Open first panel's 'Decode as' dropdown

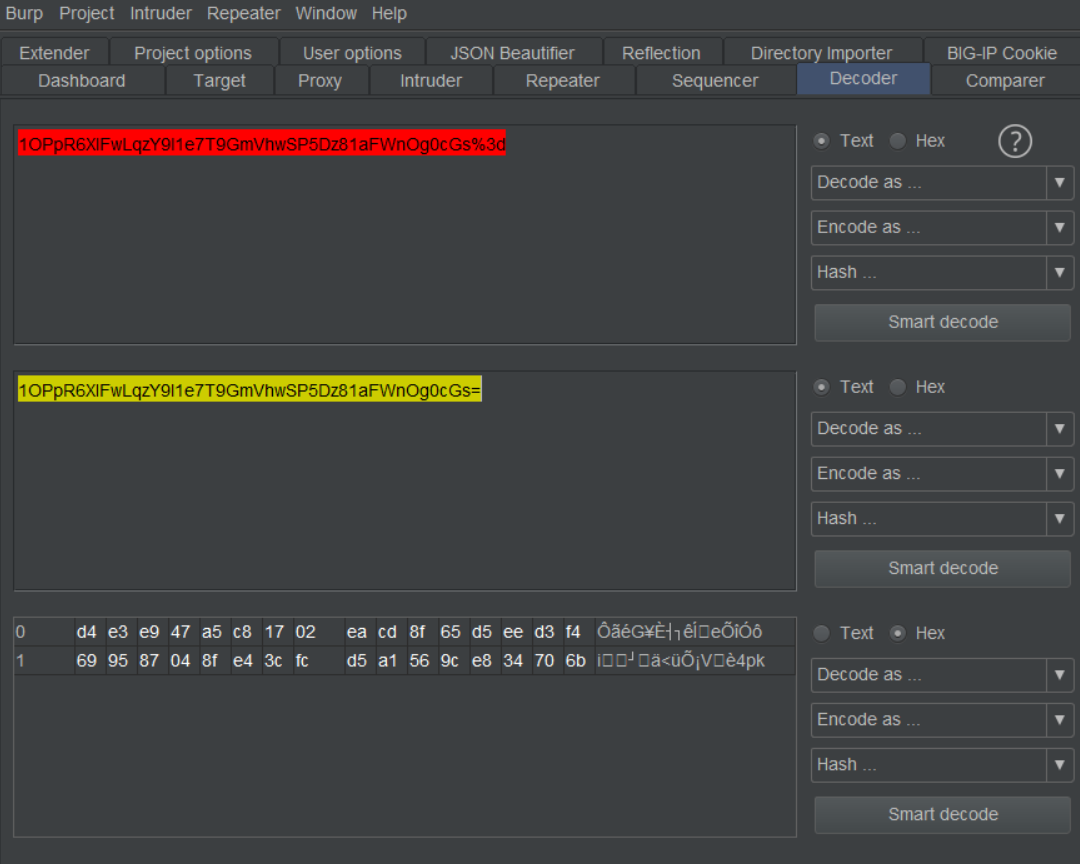[x=942, y=183]
